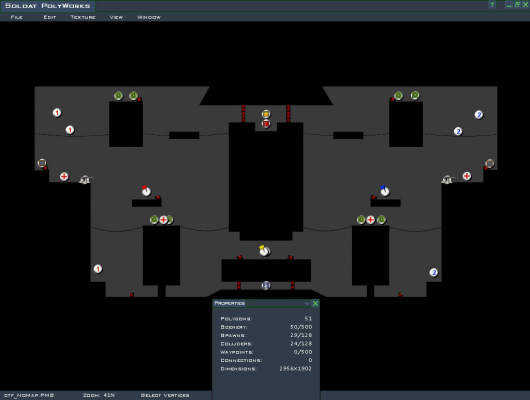This screenshot has height=400, width=530.
Task: Click the medkit spawn above left pillar
Action: pos(164,220)
